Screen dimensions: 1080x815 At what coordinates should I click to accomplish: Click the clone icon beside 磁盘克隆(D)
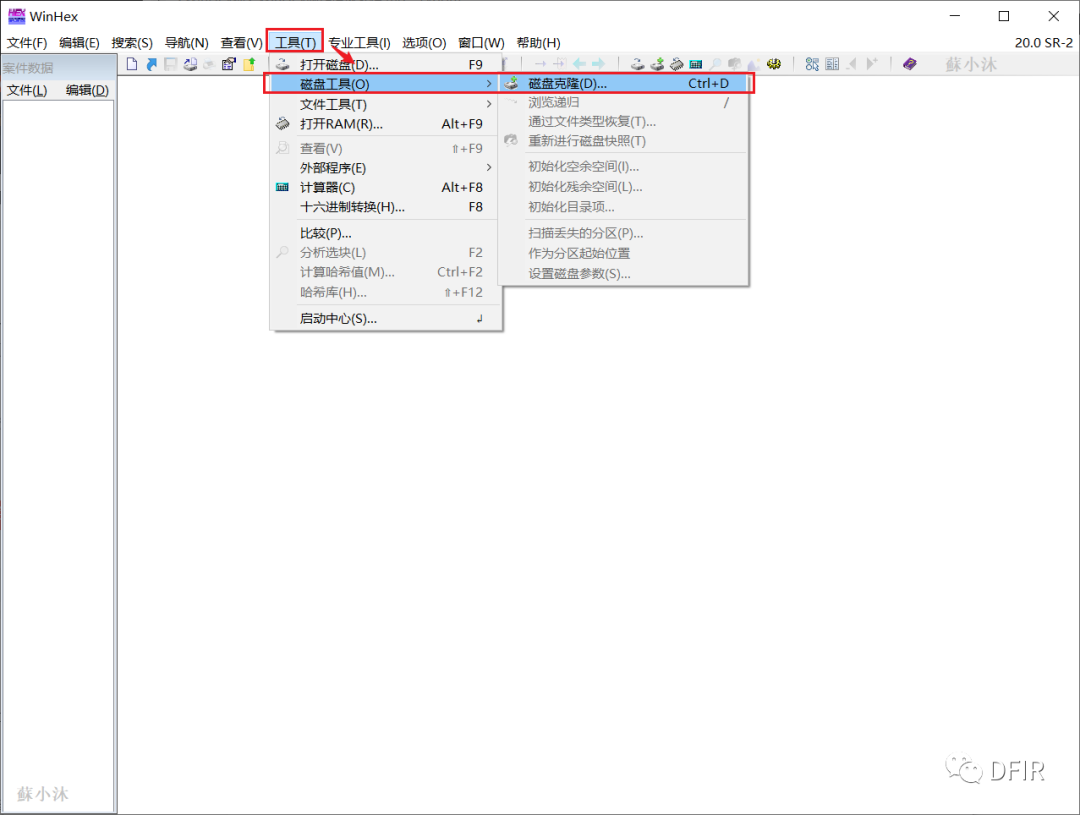[x=511, y=83]
